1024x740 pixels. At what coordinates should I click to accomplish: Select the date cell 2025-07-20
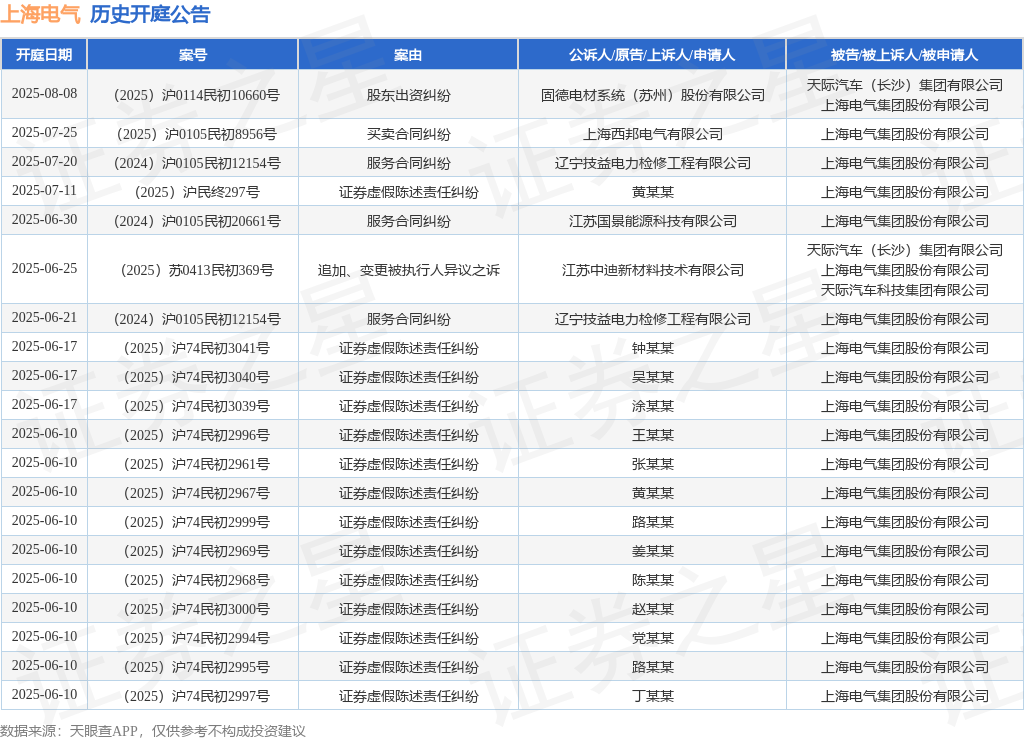click(44, 161)
